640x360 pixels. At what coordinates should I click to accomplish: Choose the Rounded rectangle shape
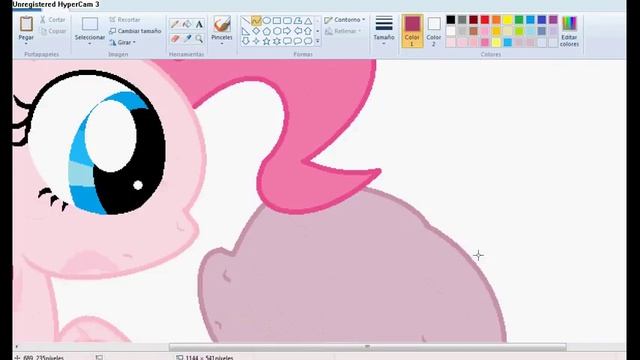[287, 20]
